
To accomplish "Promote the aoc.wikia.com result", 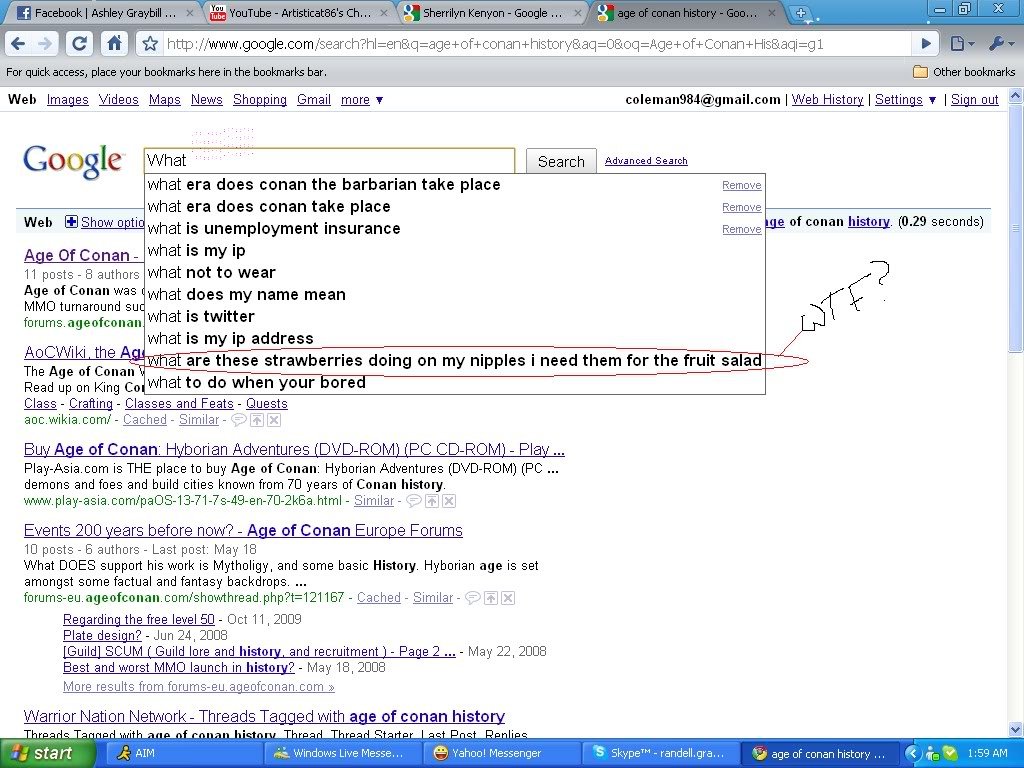I will (x=257, y=420).
